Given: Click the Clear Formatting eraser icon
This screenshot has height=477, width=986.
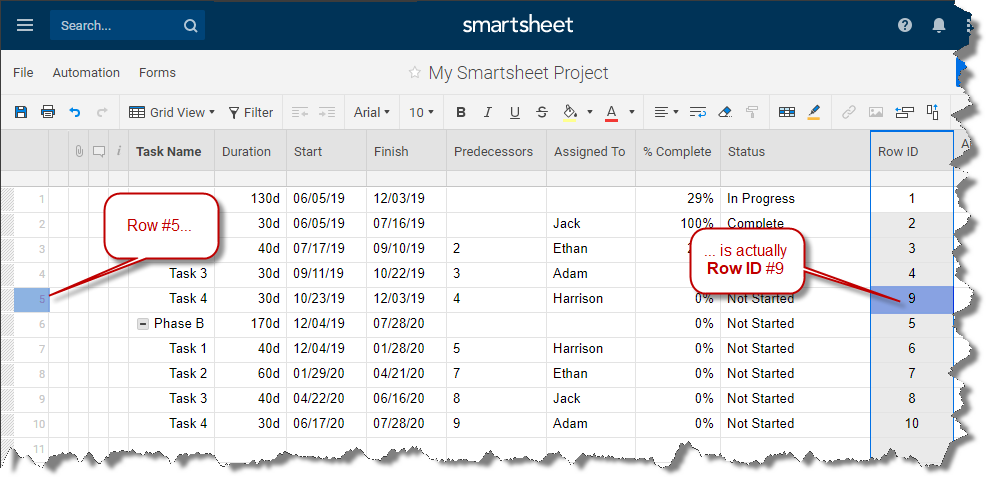Looking at the screenshot, I should coord(725,112).
